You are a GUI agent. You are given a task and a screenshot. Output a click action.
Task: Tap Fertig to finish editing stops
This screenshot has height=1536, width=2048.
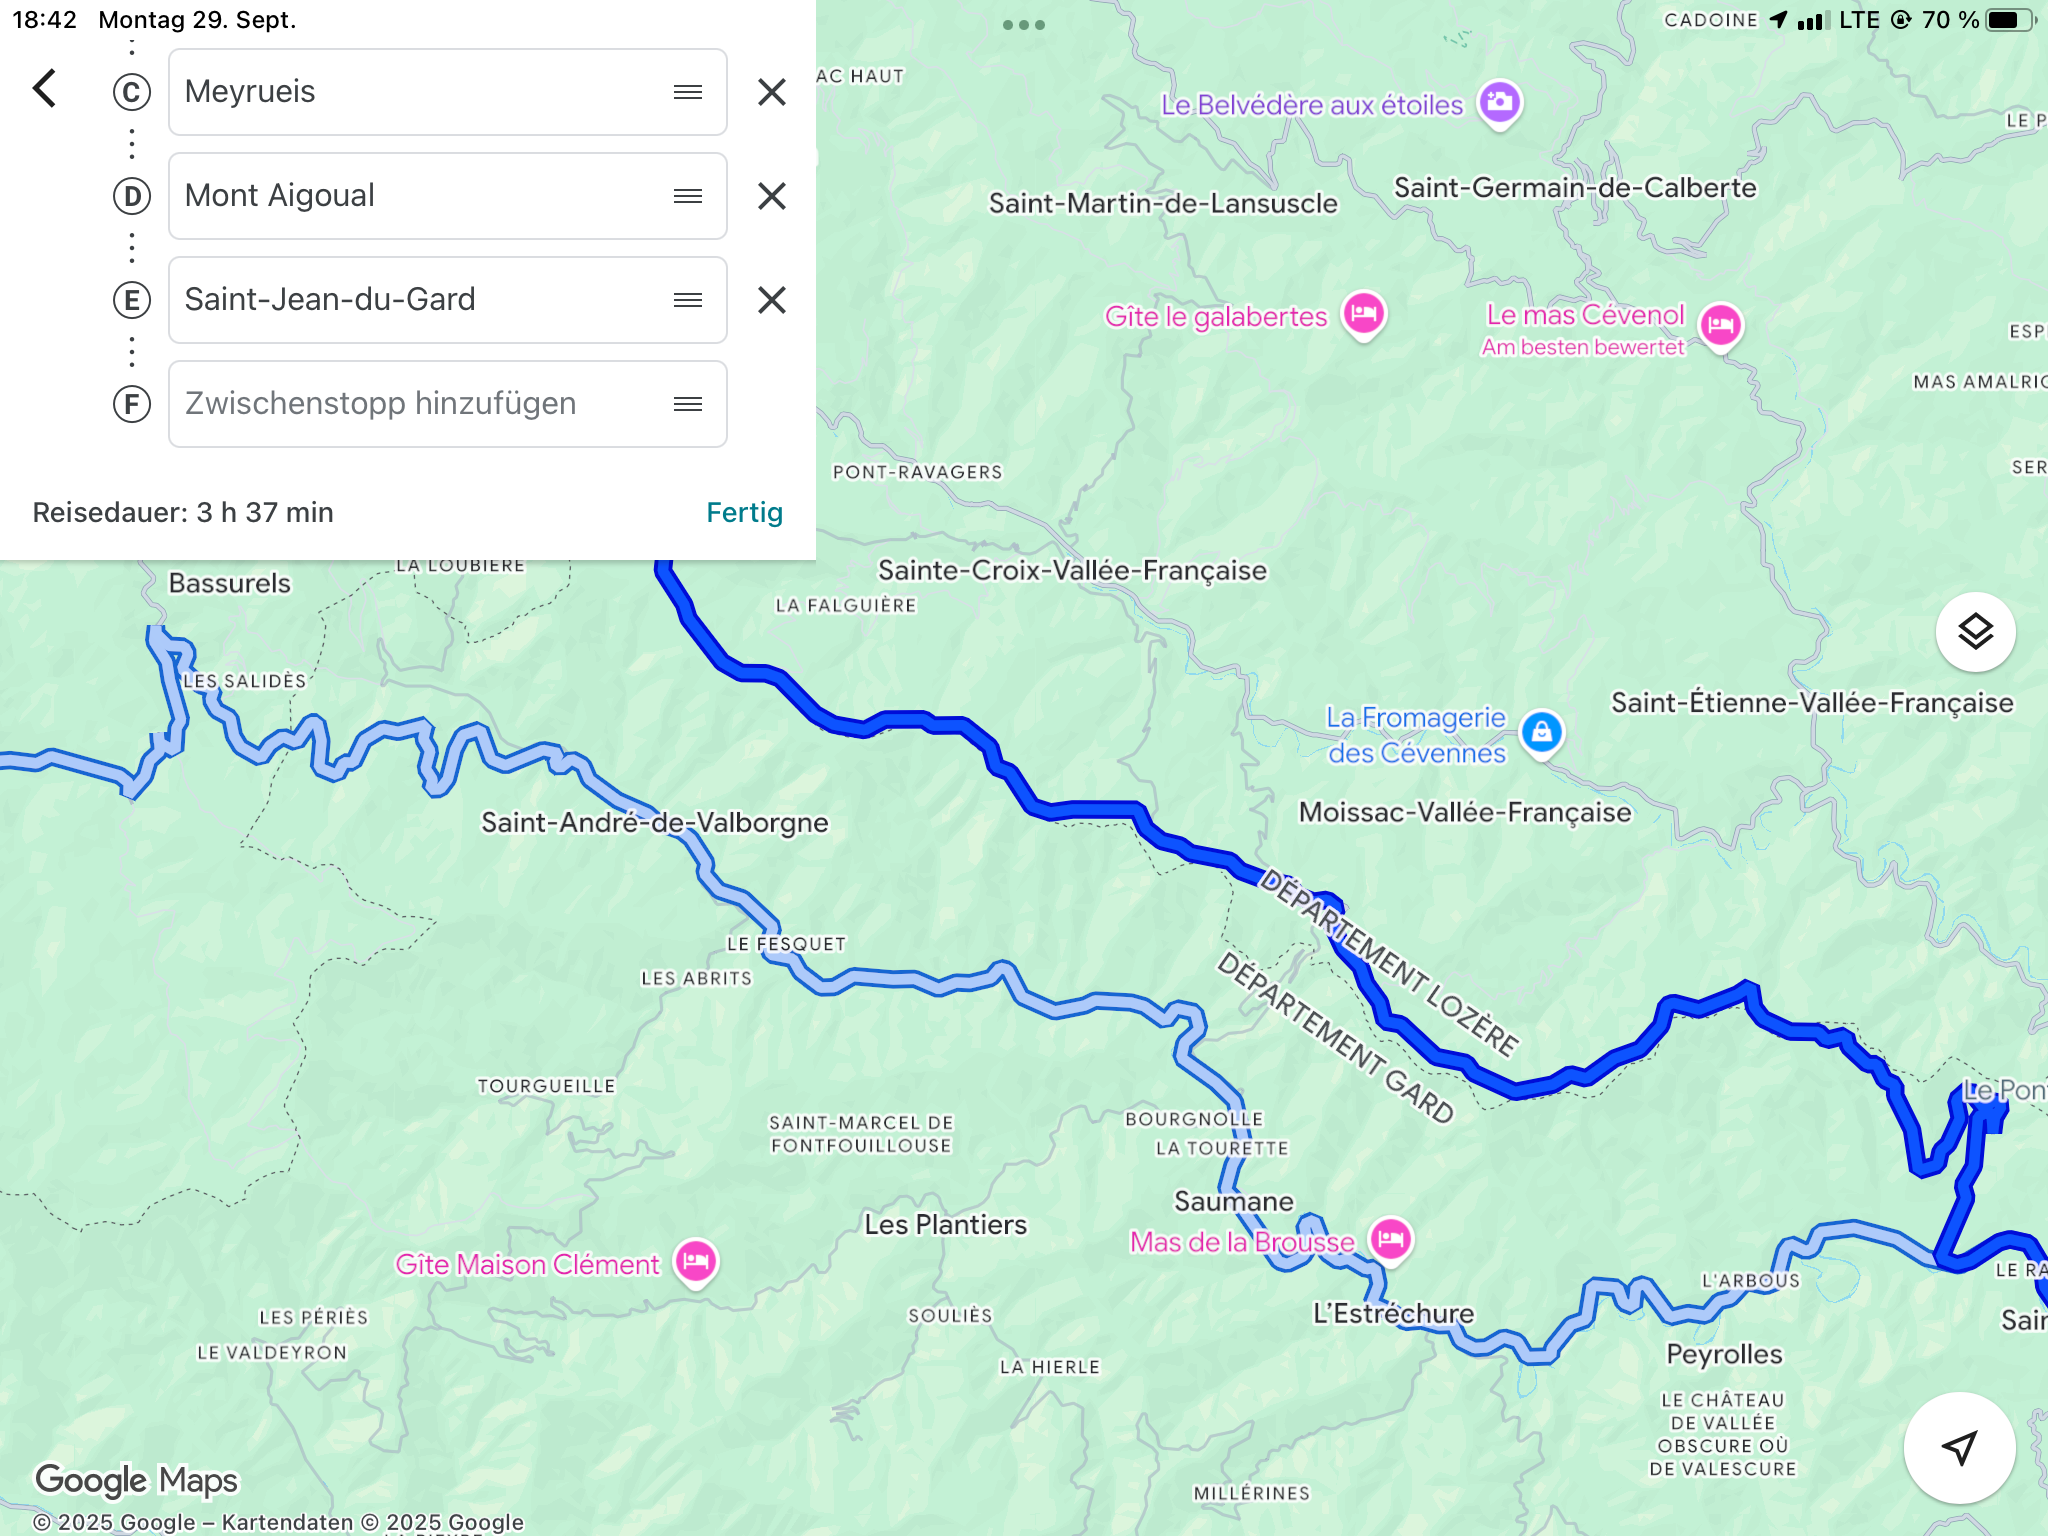[744, 512]
